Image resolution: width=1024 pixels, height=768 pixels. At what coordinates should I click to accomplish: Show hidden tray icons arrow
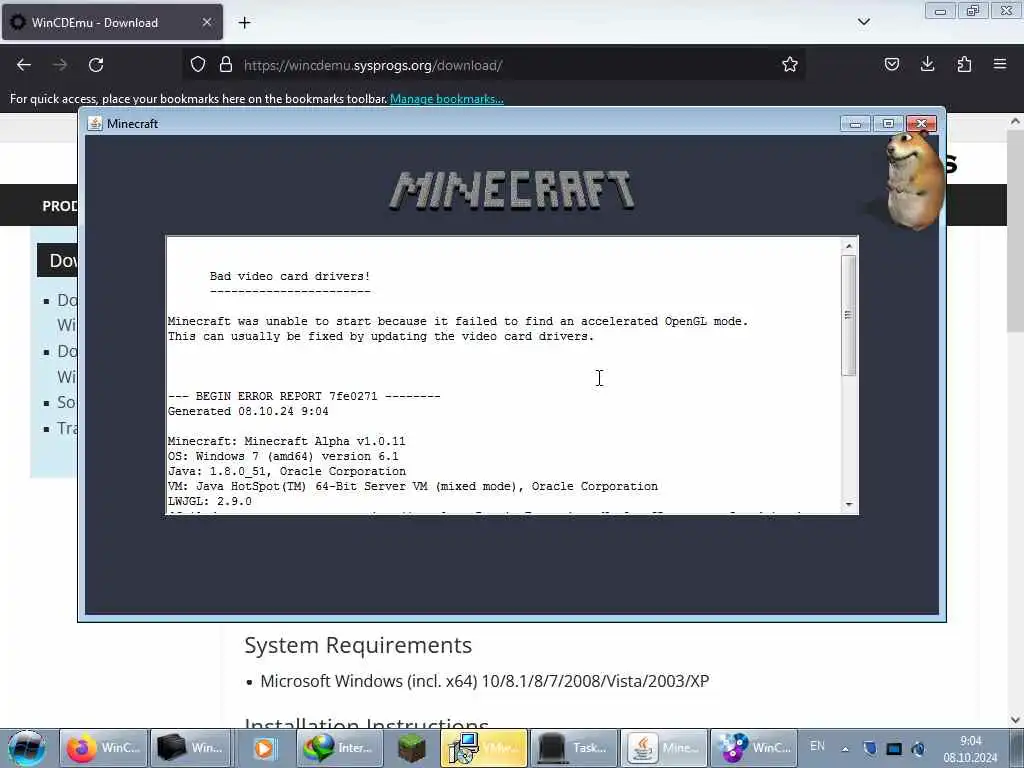(x=845, y=748)
